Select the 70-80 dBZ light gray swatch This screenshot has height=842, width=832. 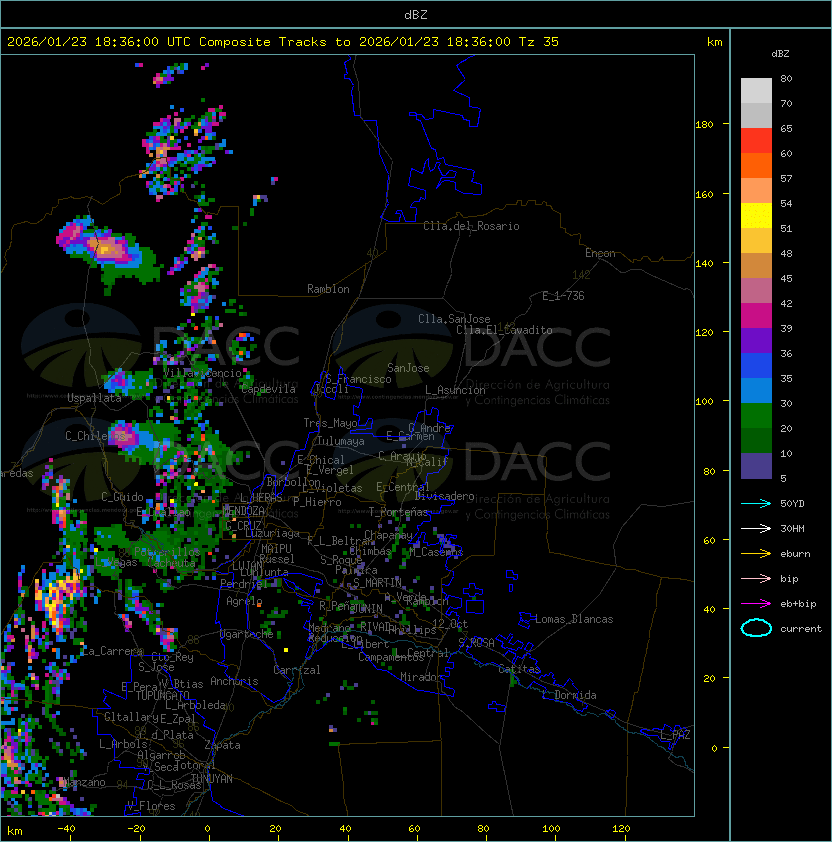click(x=756, y=91)
